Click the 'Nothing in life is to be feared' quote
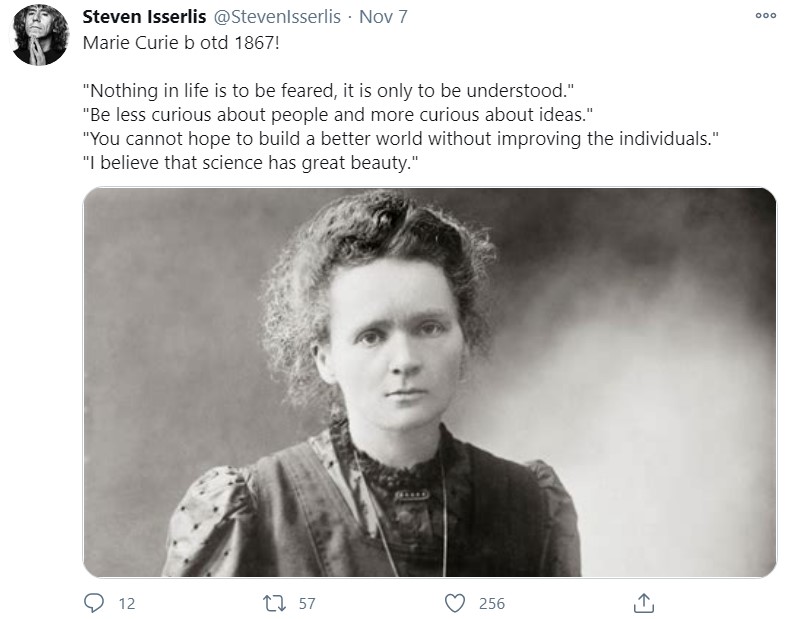 325,92
